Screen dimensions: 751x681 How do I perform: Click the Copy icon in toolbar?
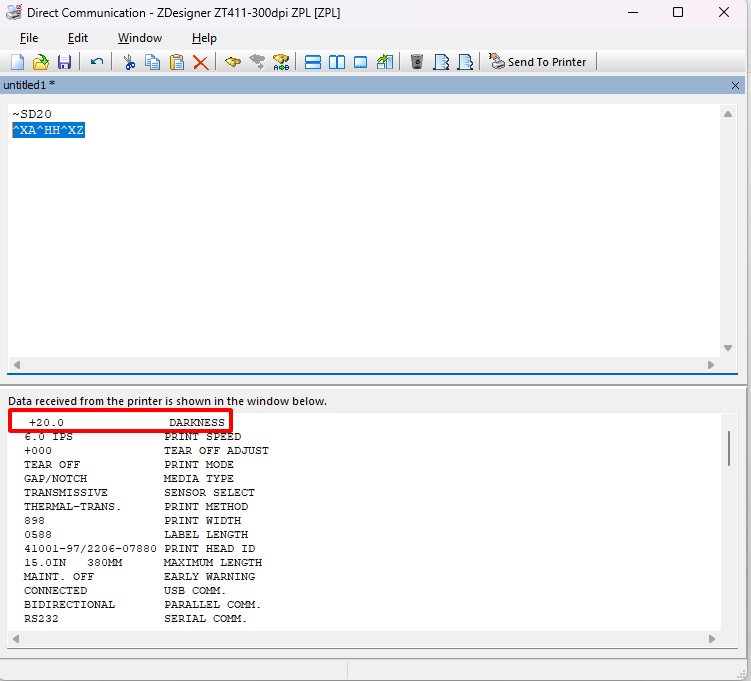coord(153,62)
